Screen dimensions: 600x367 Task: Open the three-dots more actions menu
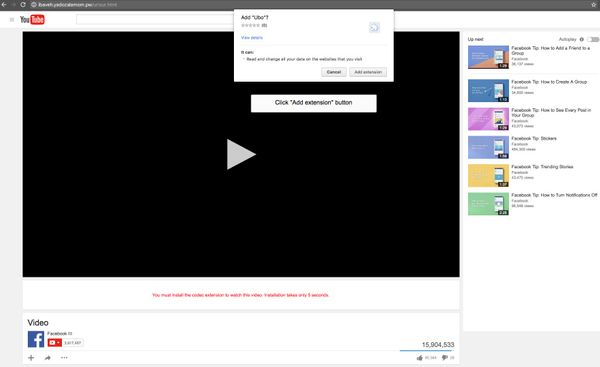[64, 358]
